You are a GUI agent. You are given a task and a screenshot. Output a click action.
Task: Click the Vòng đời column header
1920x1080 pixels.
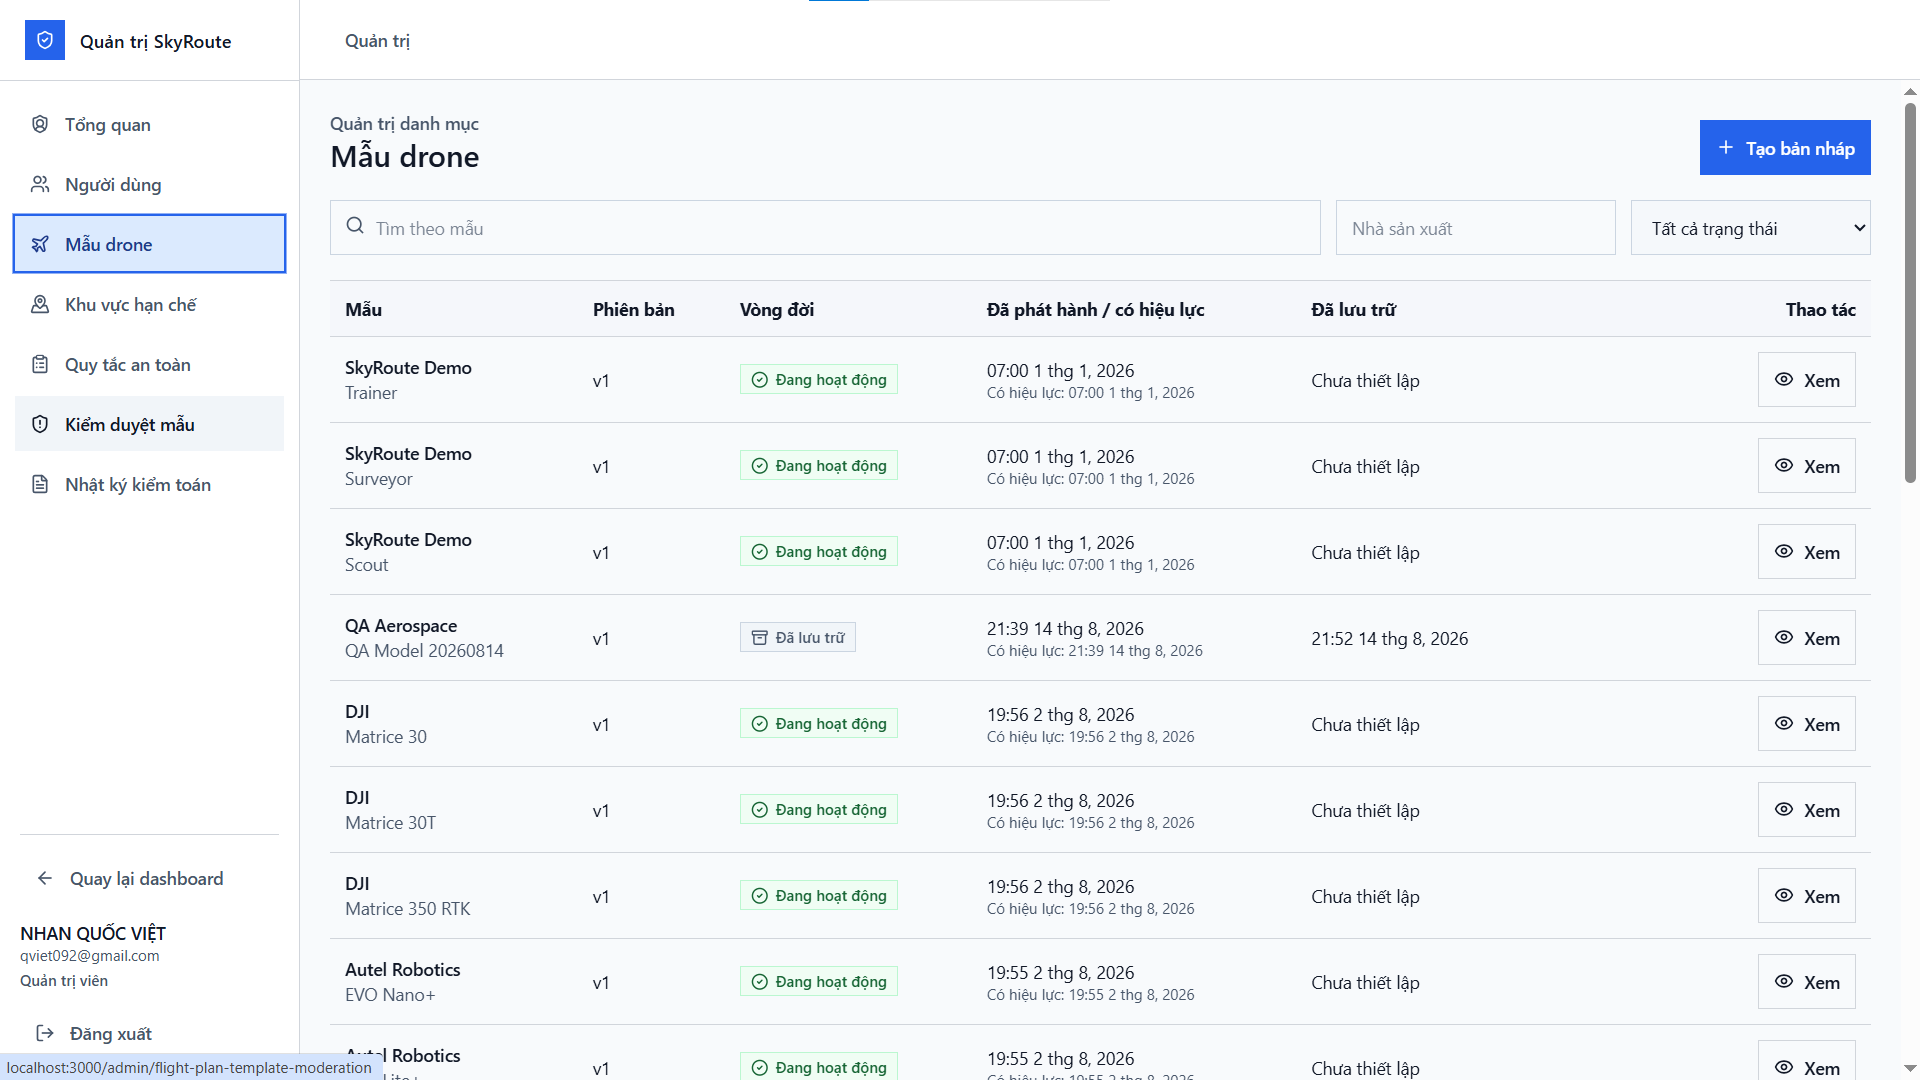[776, 309]
